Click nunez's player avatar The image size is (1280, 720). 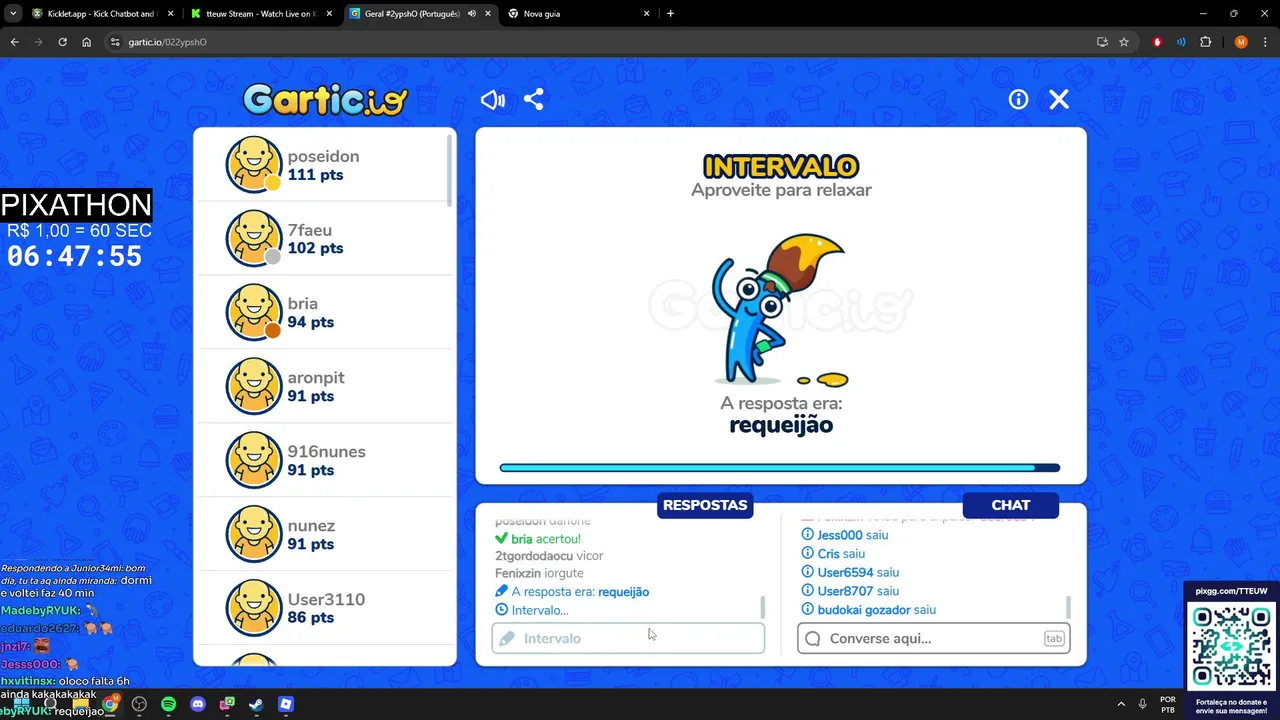(254, 534)
